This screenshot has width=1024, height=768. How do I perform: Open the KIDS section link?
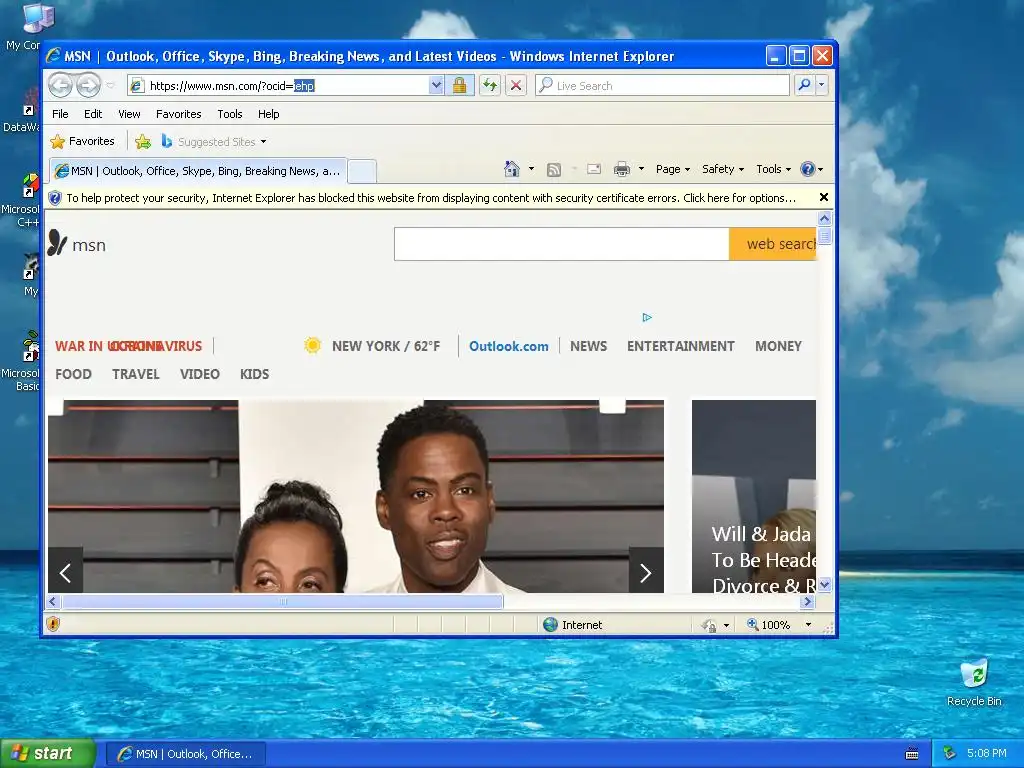(x=254, y=374)
